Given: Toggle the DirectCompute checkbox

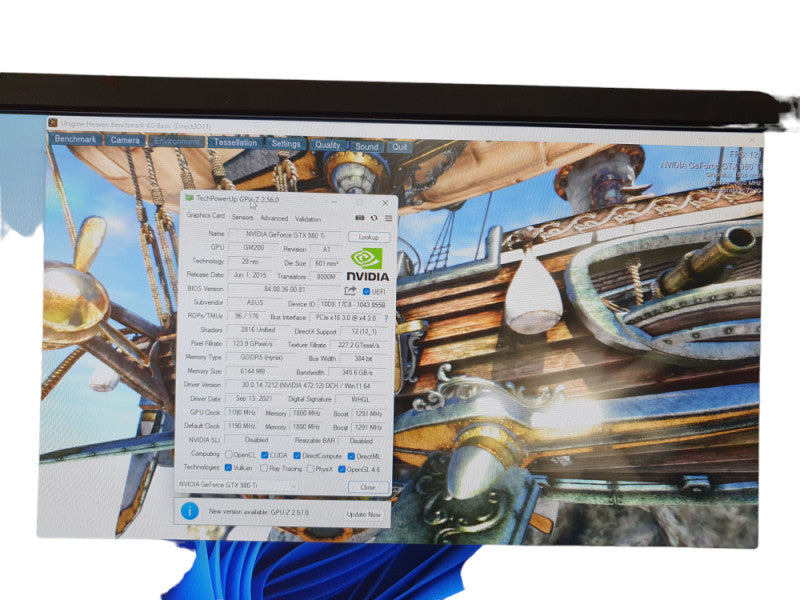Looking at the screenshot, I should click(297, 456).
